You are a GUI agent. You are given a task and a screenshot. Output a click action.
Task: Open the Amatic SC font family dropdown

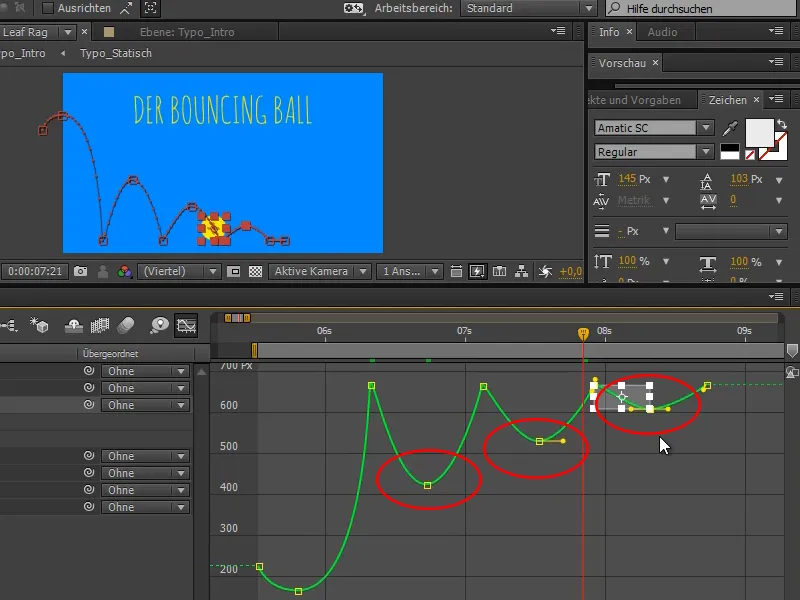click(654, 128)
